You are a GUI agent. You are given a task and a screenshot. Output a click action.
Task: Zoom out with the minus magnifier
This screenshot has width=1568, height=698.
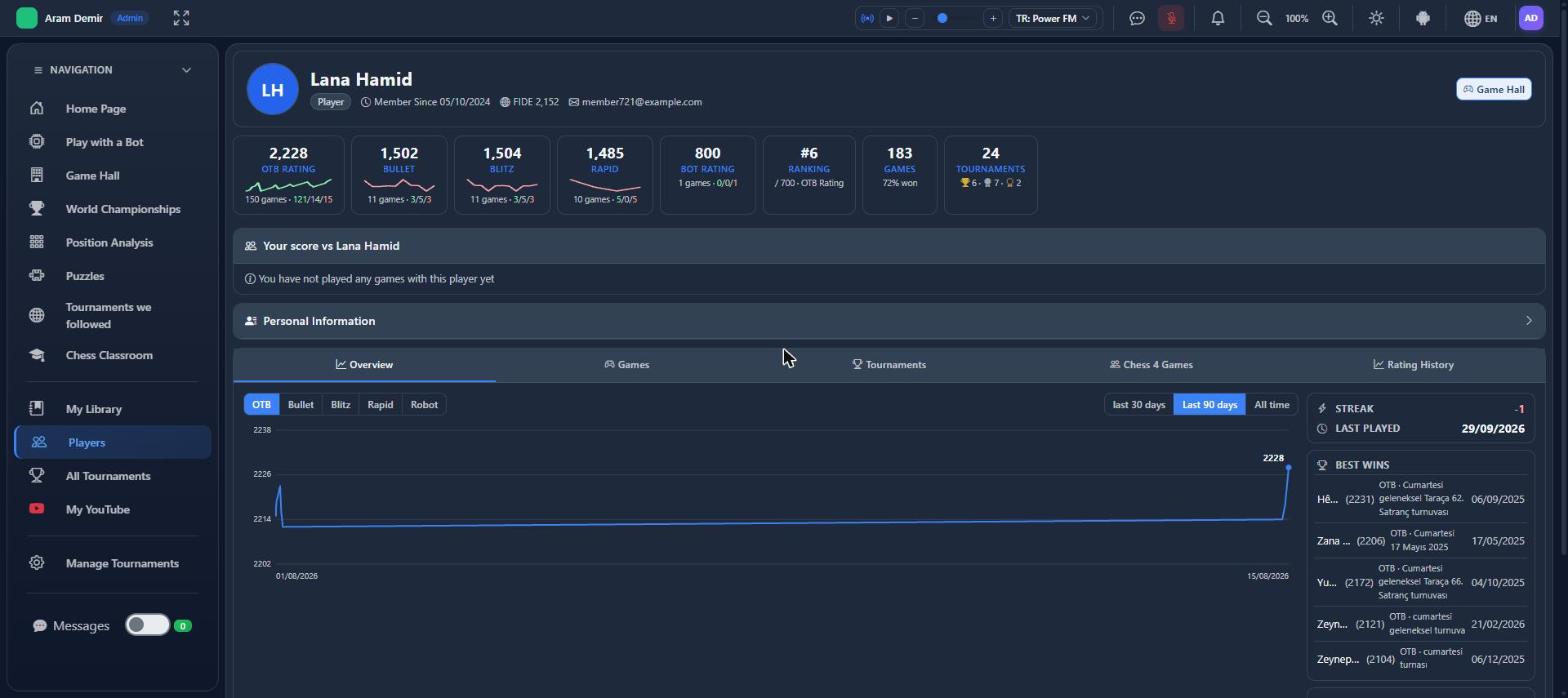click(x=1264, y=18)
